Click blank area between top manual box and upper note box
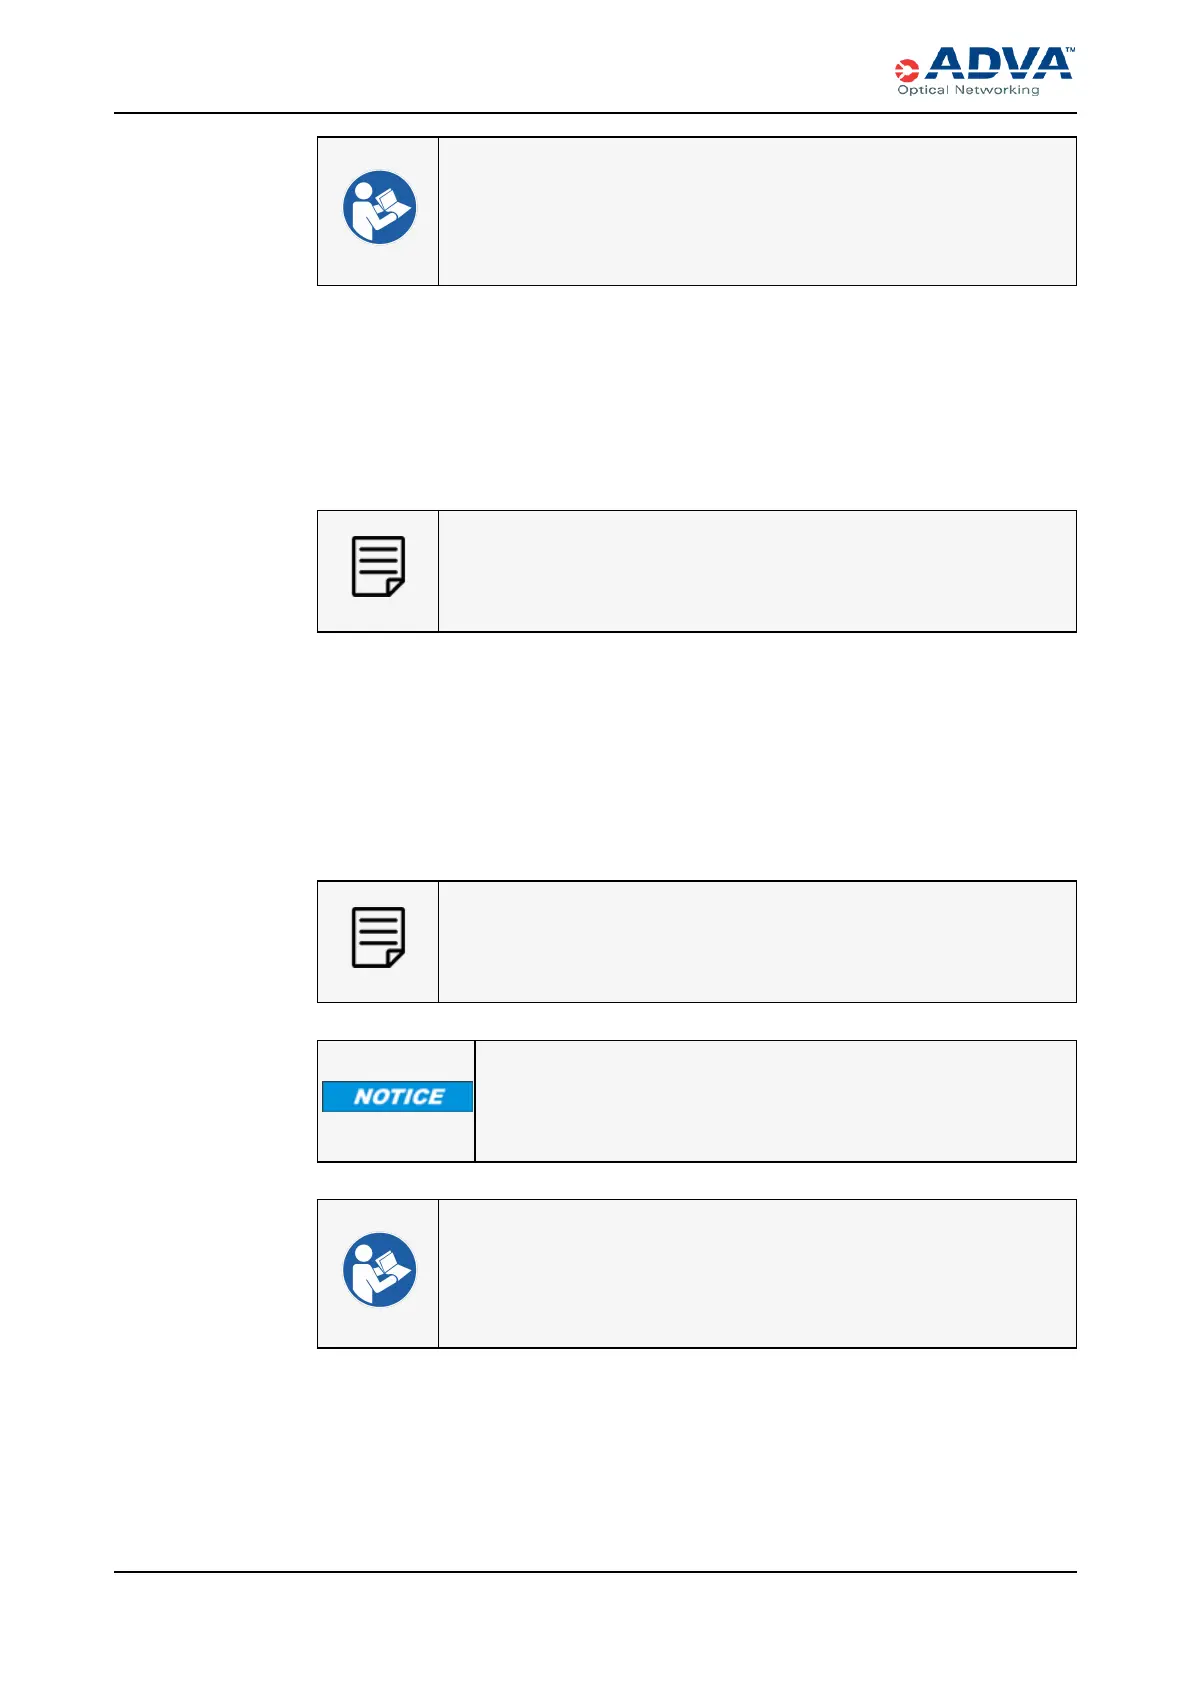This screenshot has width=1191, height=1684. tap(696, 398)
